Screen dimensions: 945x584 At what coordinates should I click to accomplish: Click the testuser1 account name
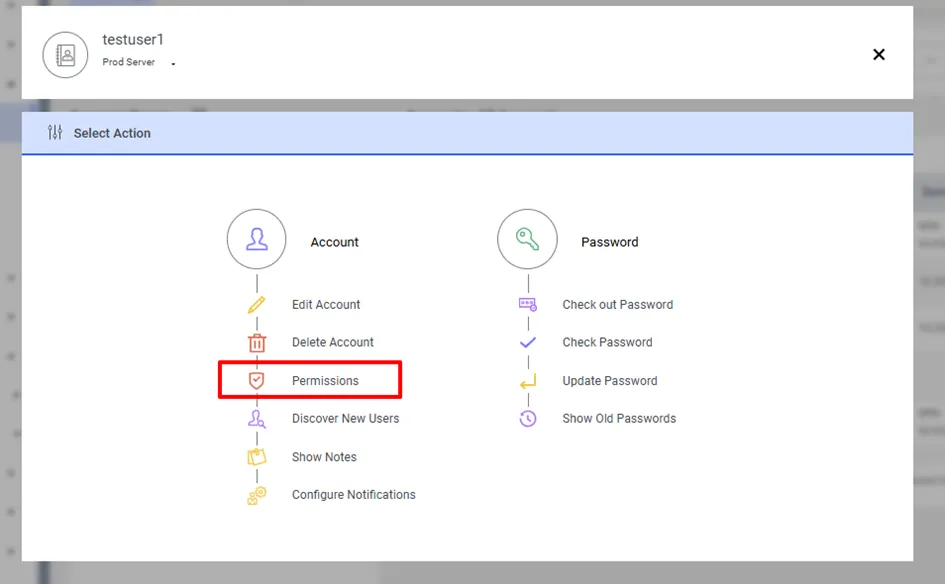point(133,40)
